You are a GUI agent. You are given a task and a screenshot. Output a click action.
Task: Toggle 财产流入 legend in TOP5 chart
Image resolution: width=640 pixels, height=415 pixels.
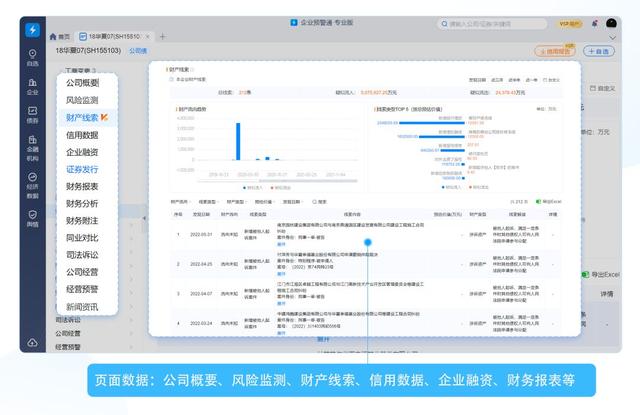pyautogui.click(x=451, y=187)
